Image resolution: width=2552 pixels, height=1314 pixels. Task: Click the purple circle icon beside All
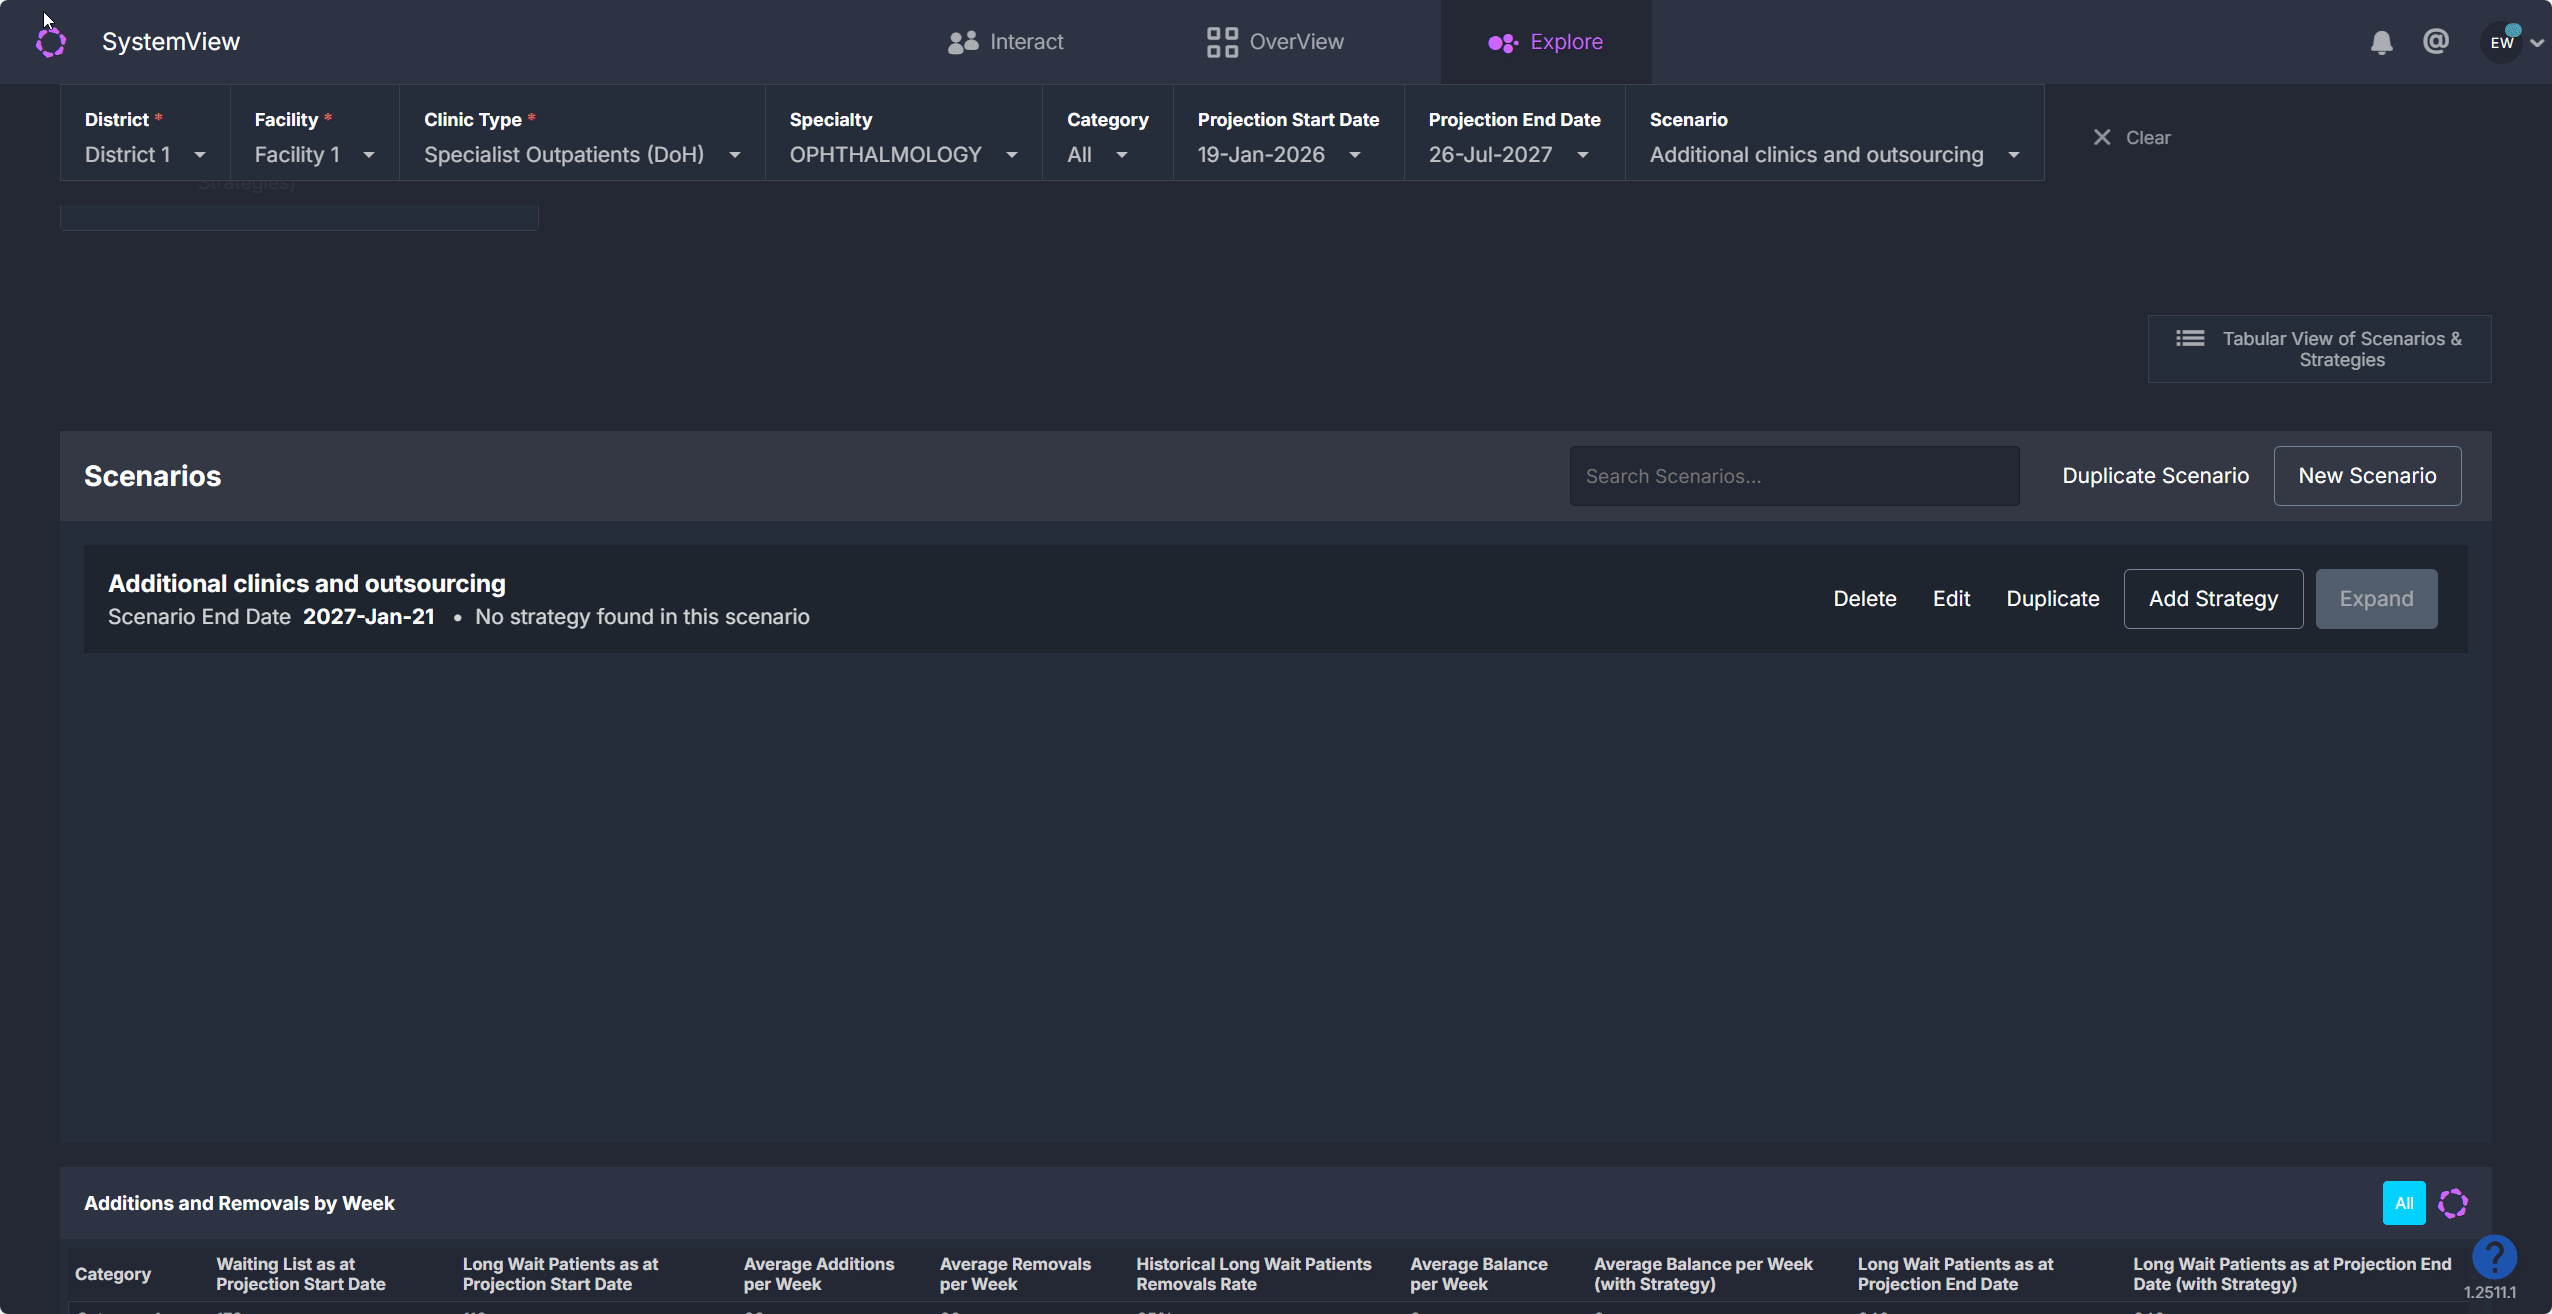tap(2452, 1203)
